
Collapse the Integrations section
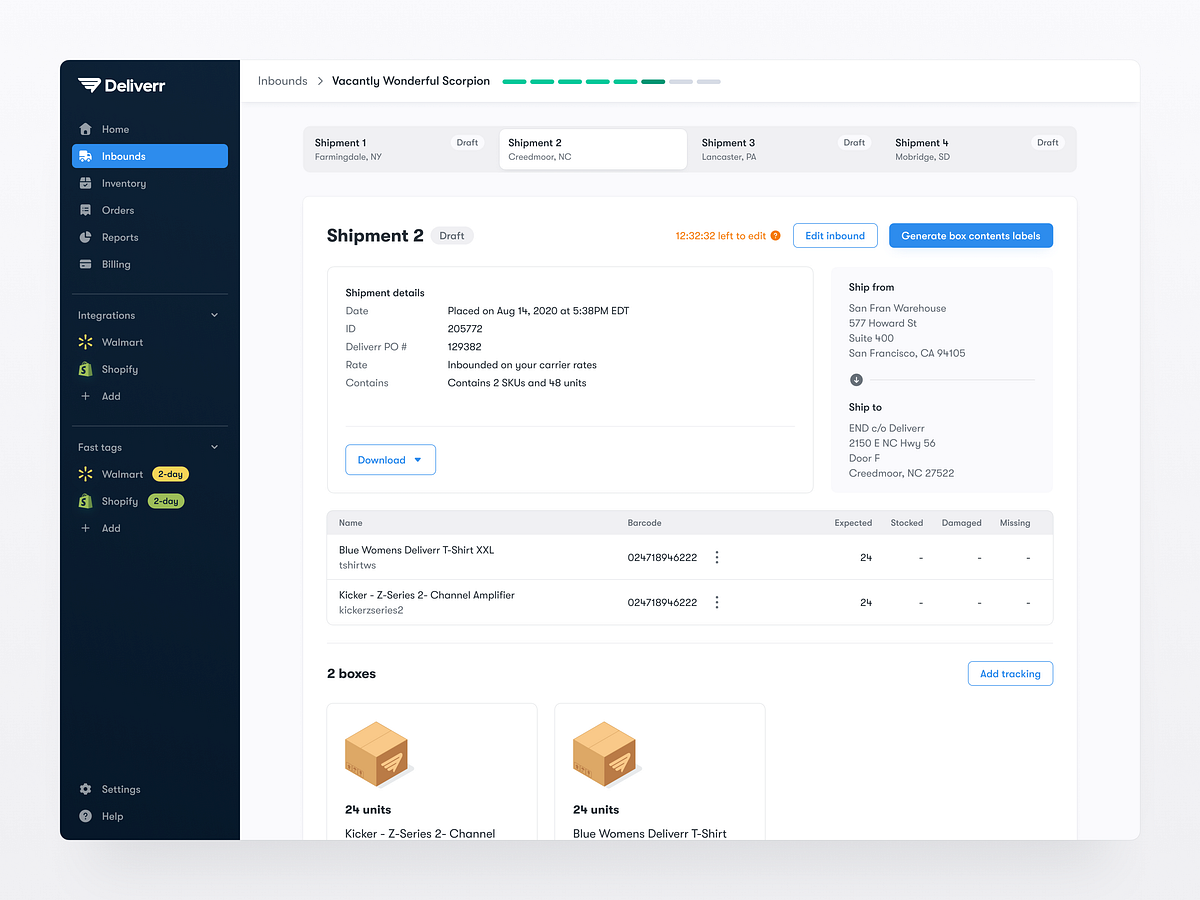coord(214,314)
